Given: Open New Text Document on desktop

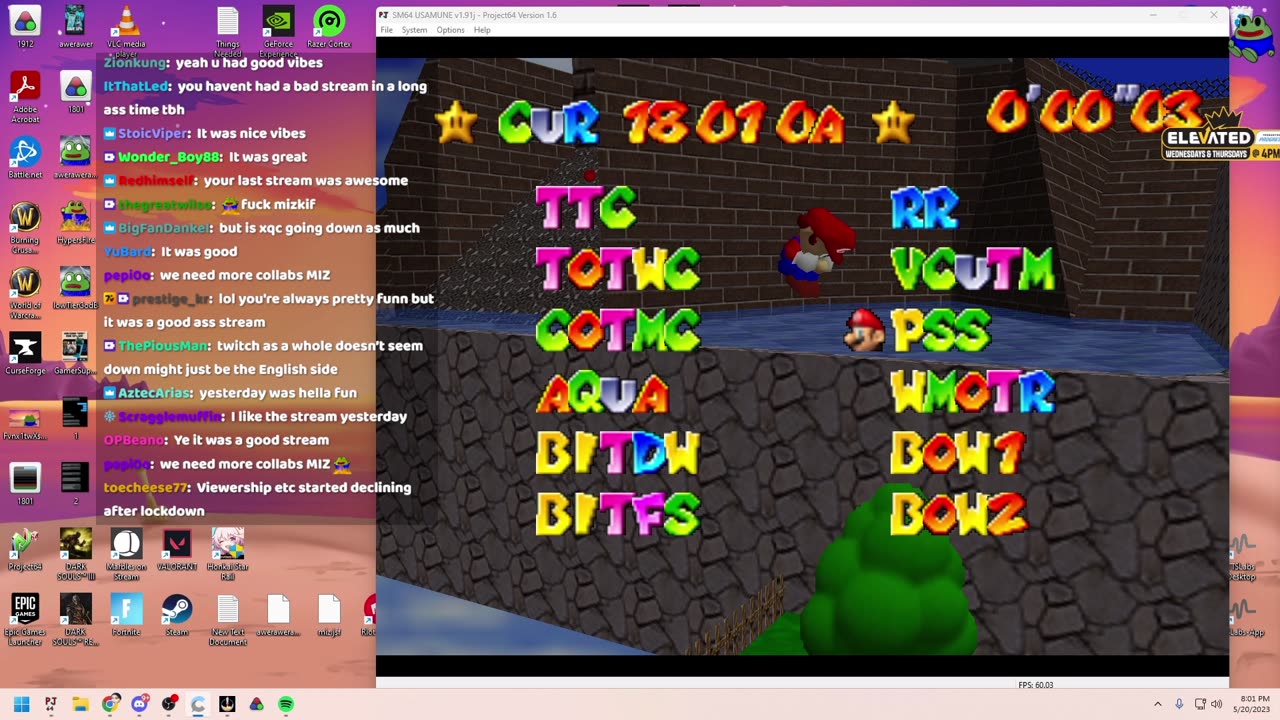Looking at the screenshot, I should (228, 618).
